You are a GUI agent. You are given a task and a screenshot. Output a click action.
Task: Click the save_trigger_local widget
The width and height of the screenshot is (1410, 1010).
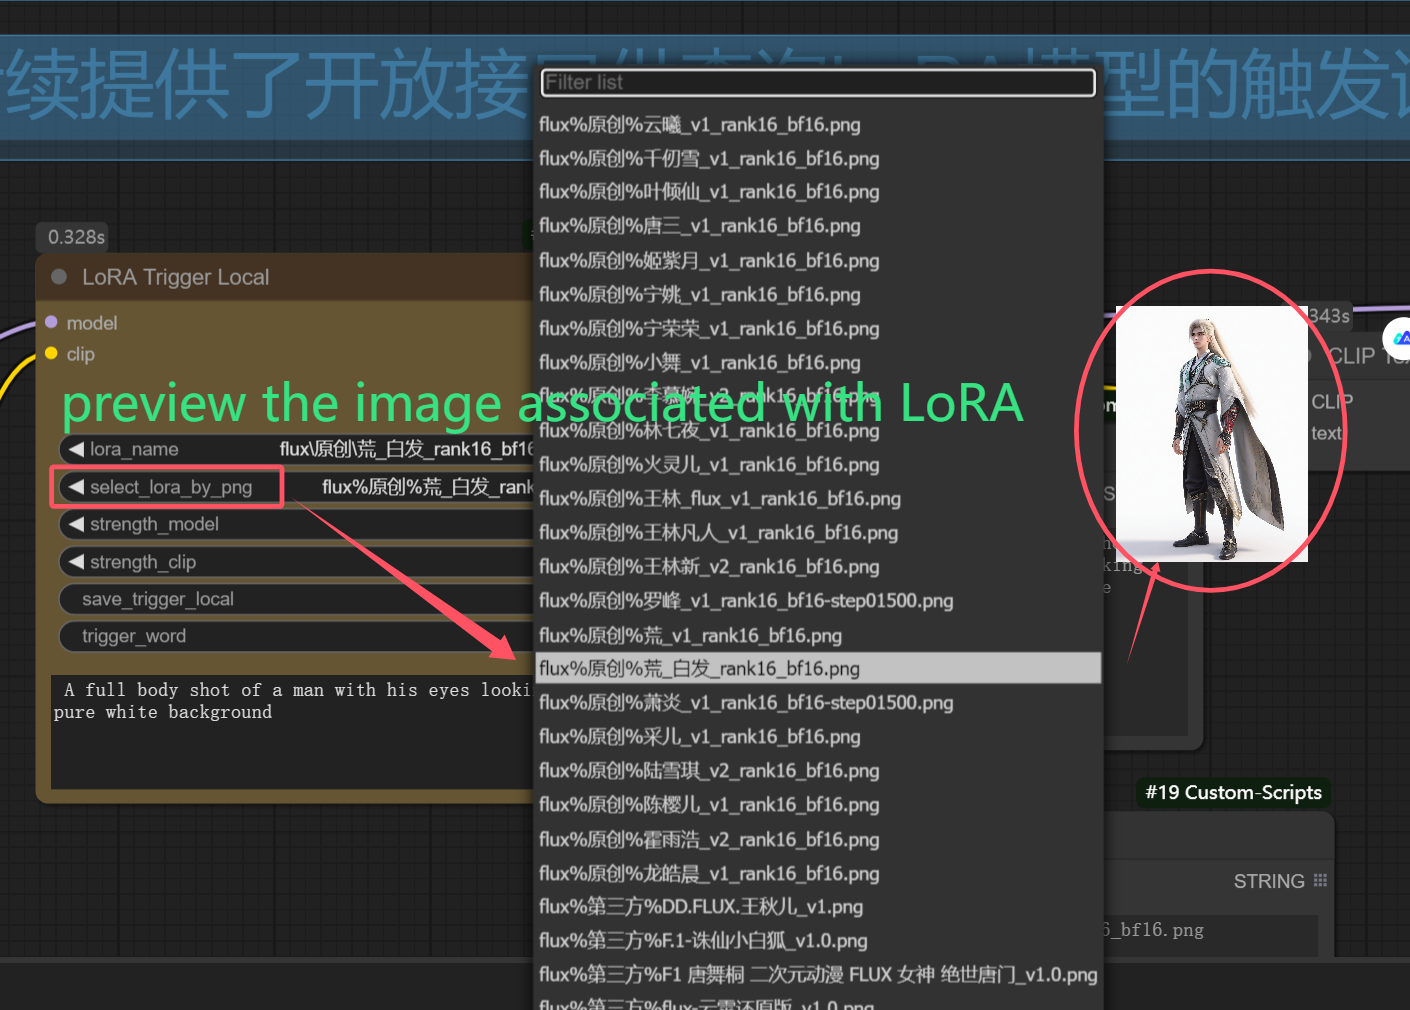pyautogui.click(x=296, y=599)
